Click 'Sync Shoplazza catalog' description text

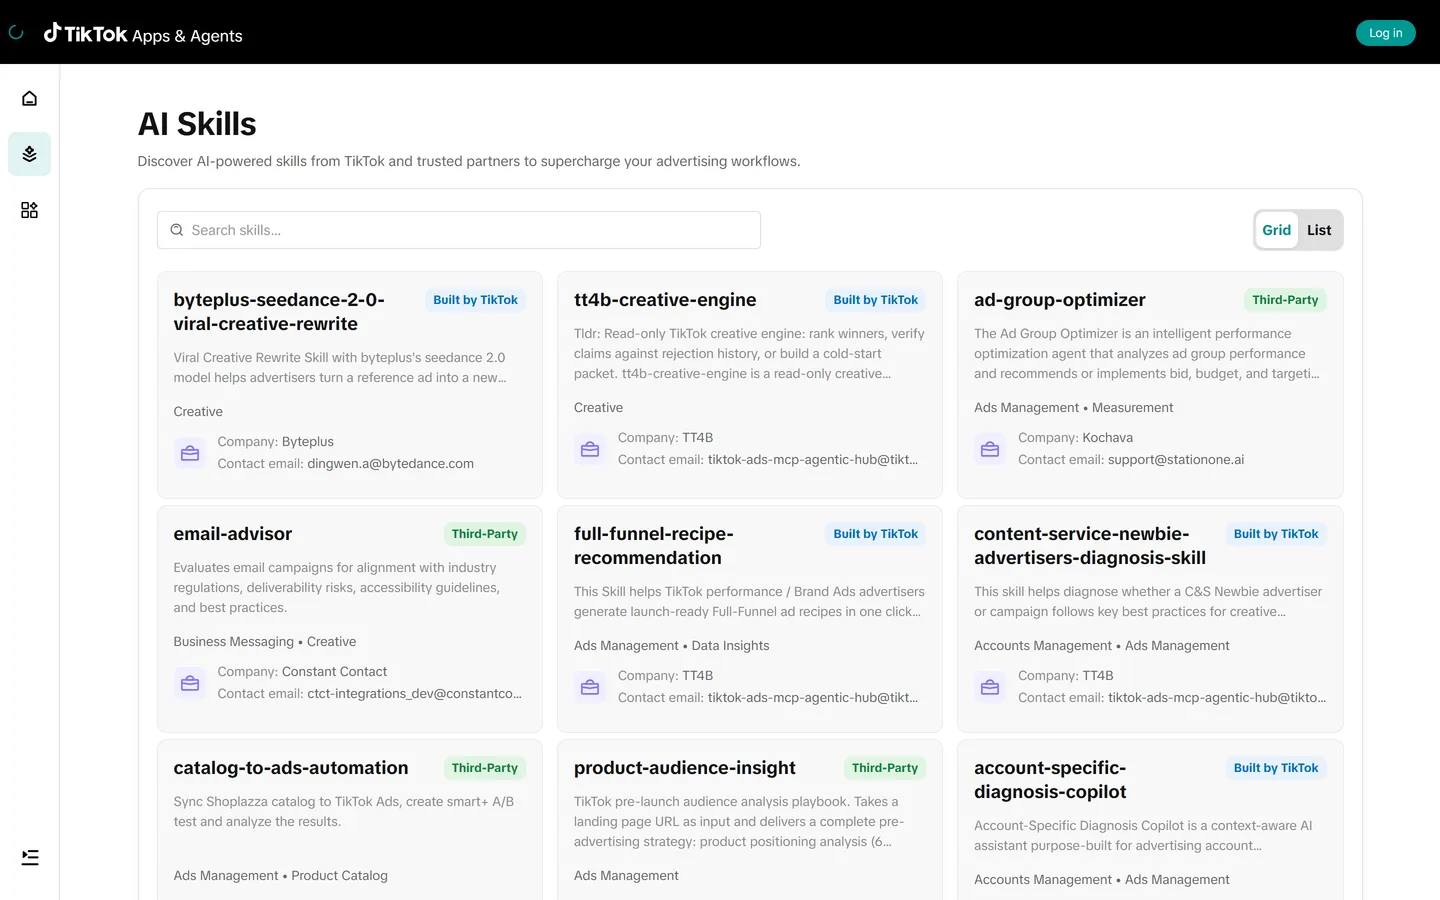pos(344,812)
